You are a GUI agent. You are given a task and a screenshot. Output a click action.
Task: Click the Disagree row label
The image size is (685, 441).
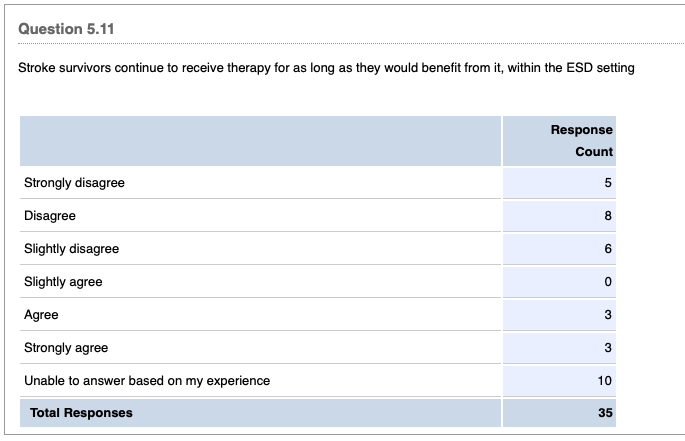point(50,216)
